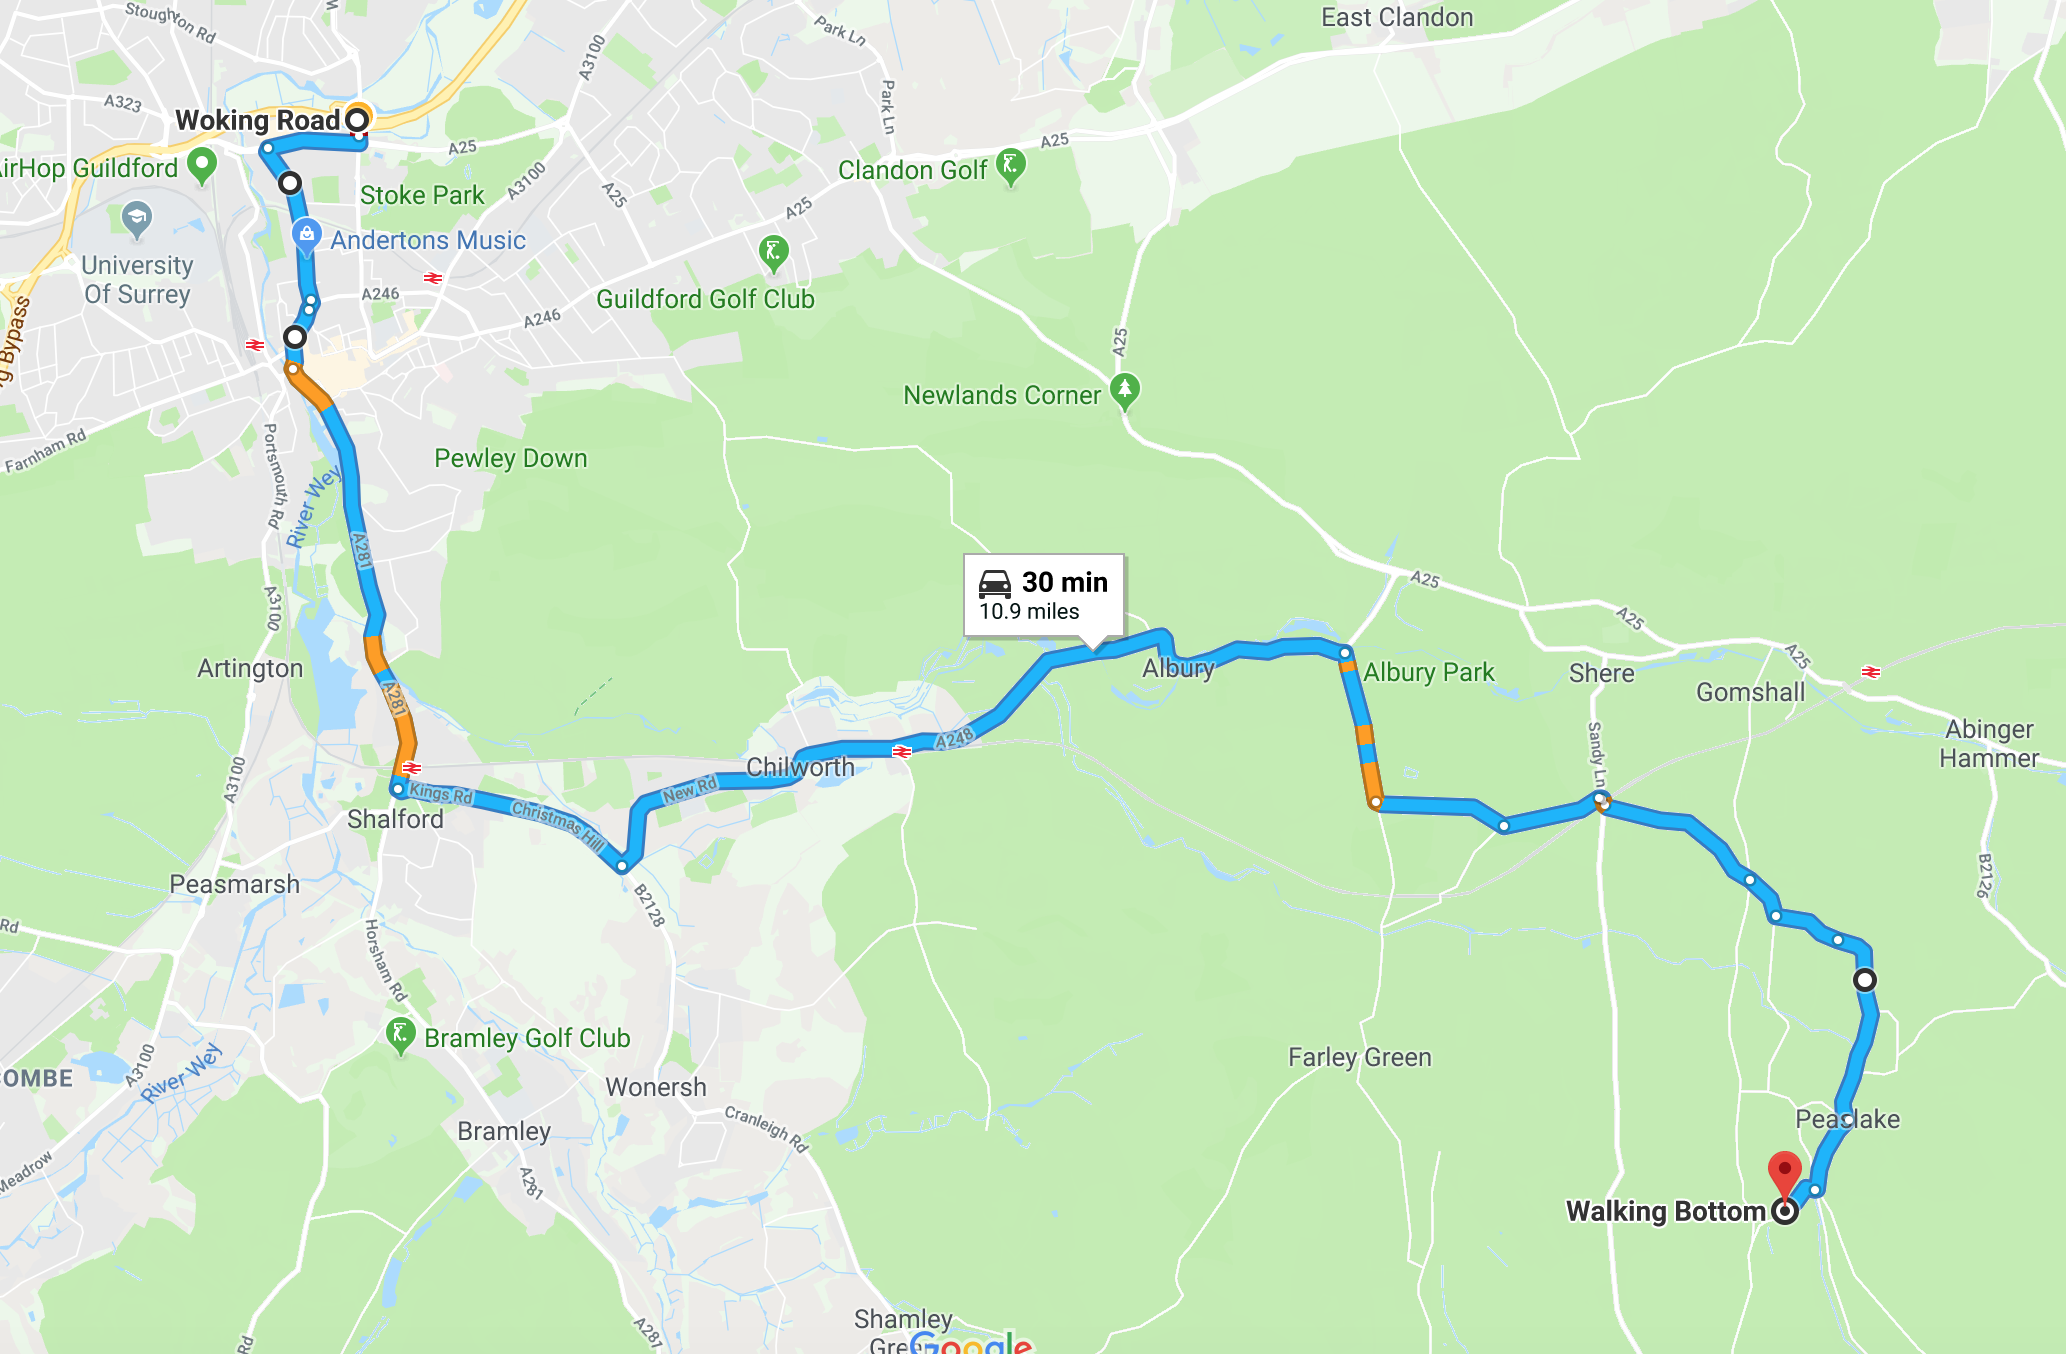Select the Chilworth railway station icon
The height and width of the screenshot is (1354, 2066).
902,751
